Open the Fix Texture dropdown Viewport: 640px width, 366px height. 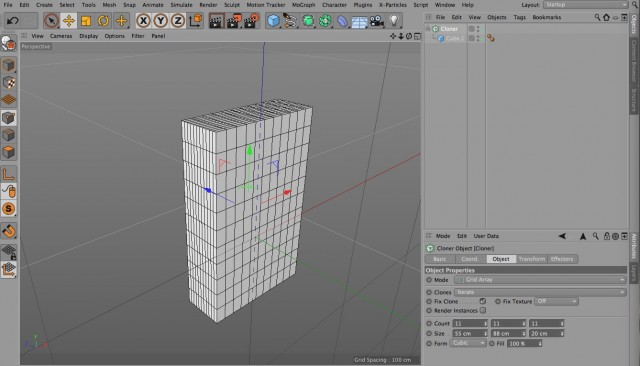556,301
